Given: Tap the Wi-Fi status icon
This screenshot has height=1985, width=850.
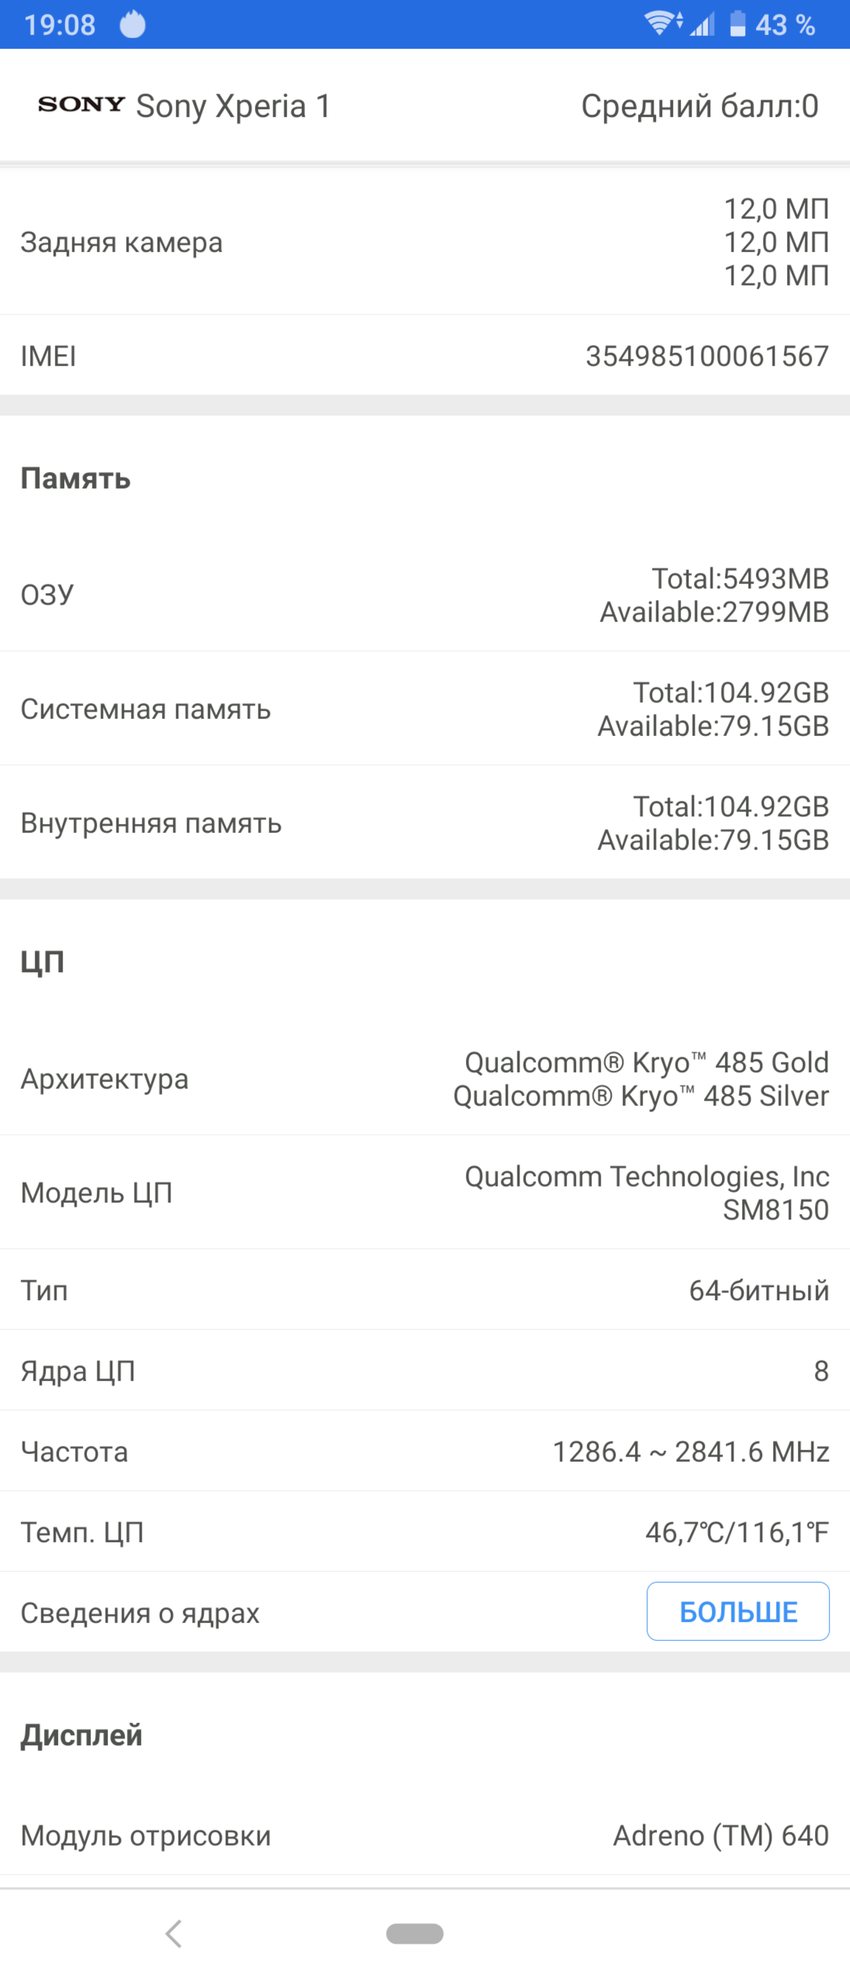Looking at the screenshot, I should pyautogui.click(x=662, y=23).
